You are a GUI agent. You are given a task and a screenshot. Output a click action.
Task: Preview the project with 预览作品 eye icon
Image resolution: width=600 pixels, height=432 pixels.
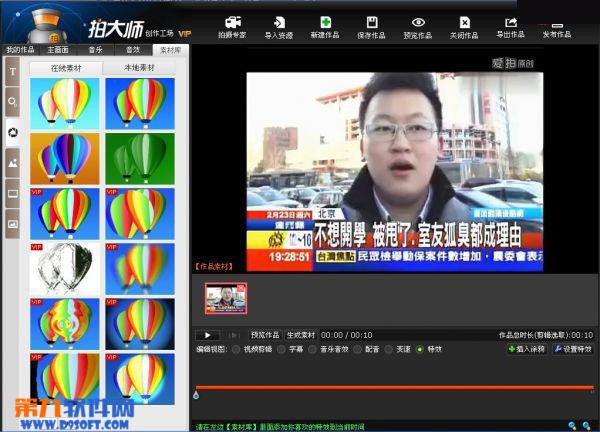click(418, 28)
